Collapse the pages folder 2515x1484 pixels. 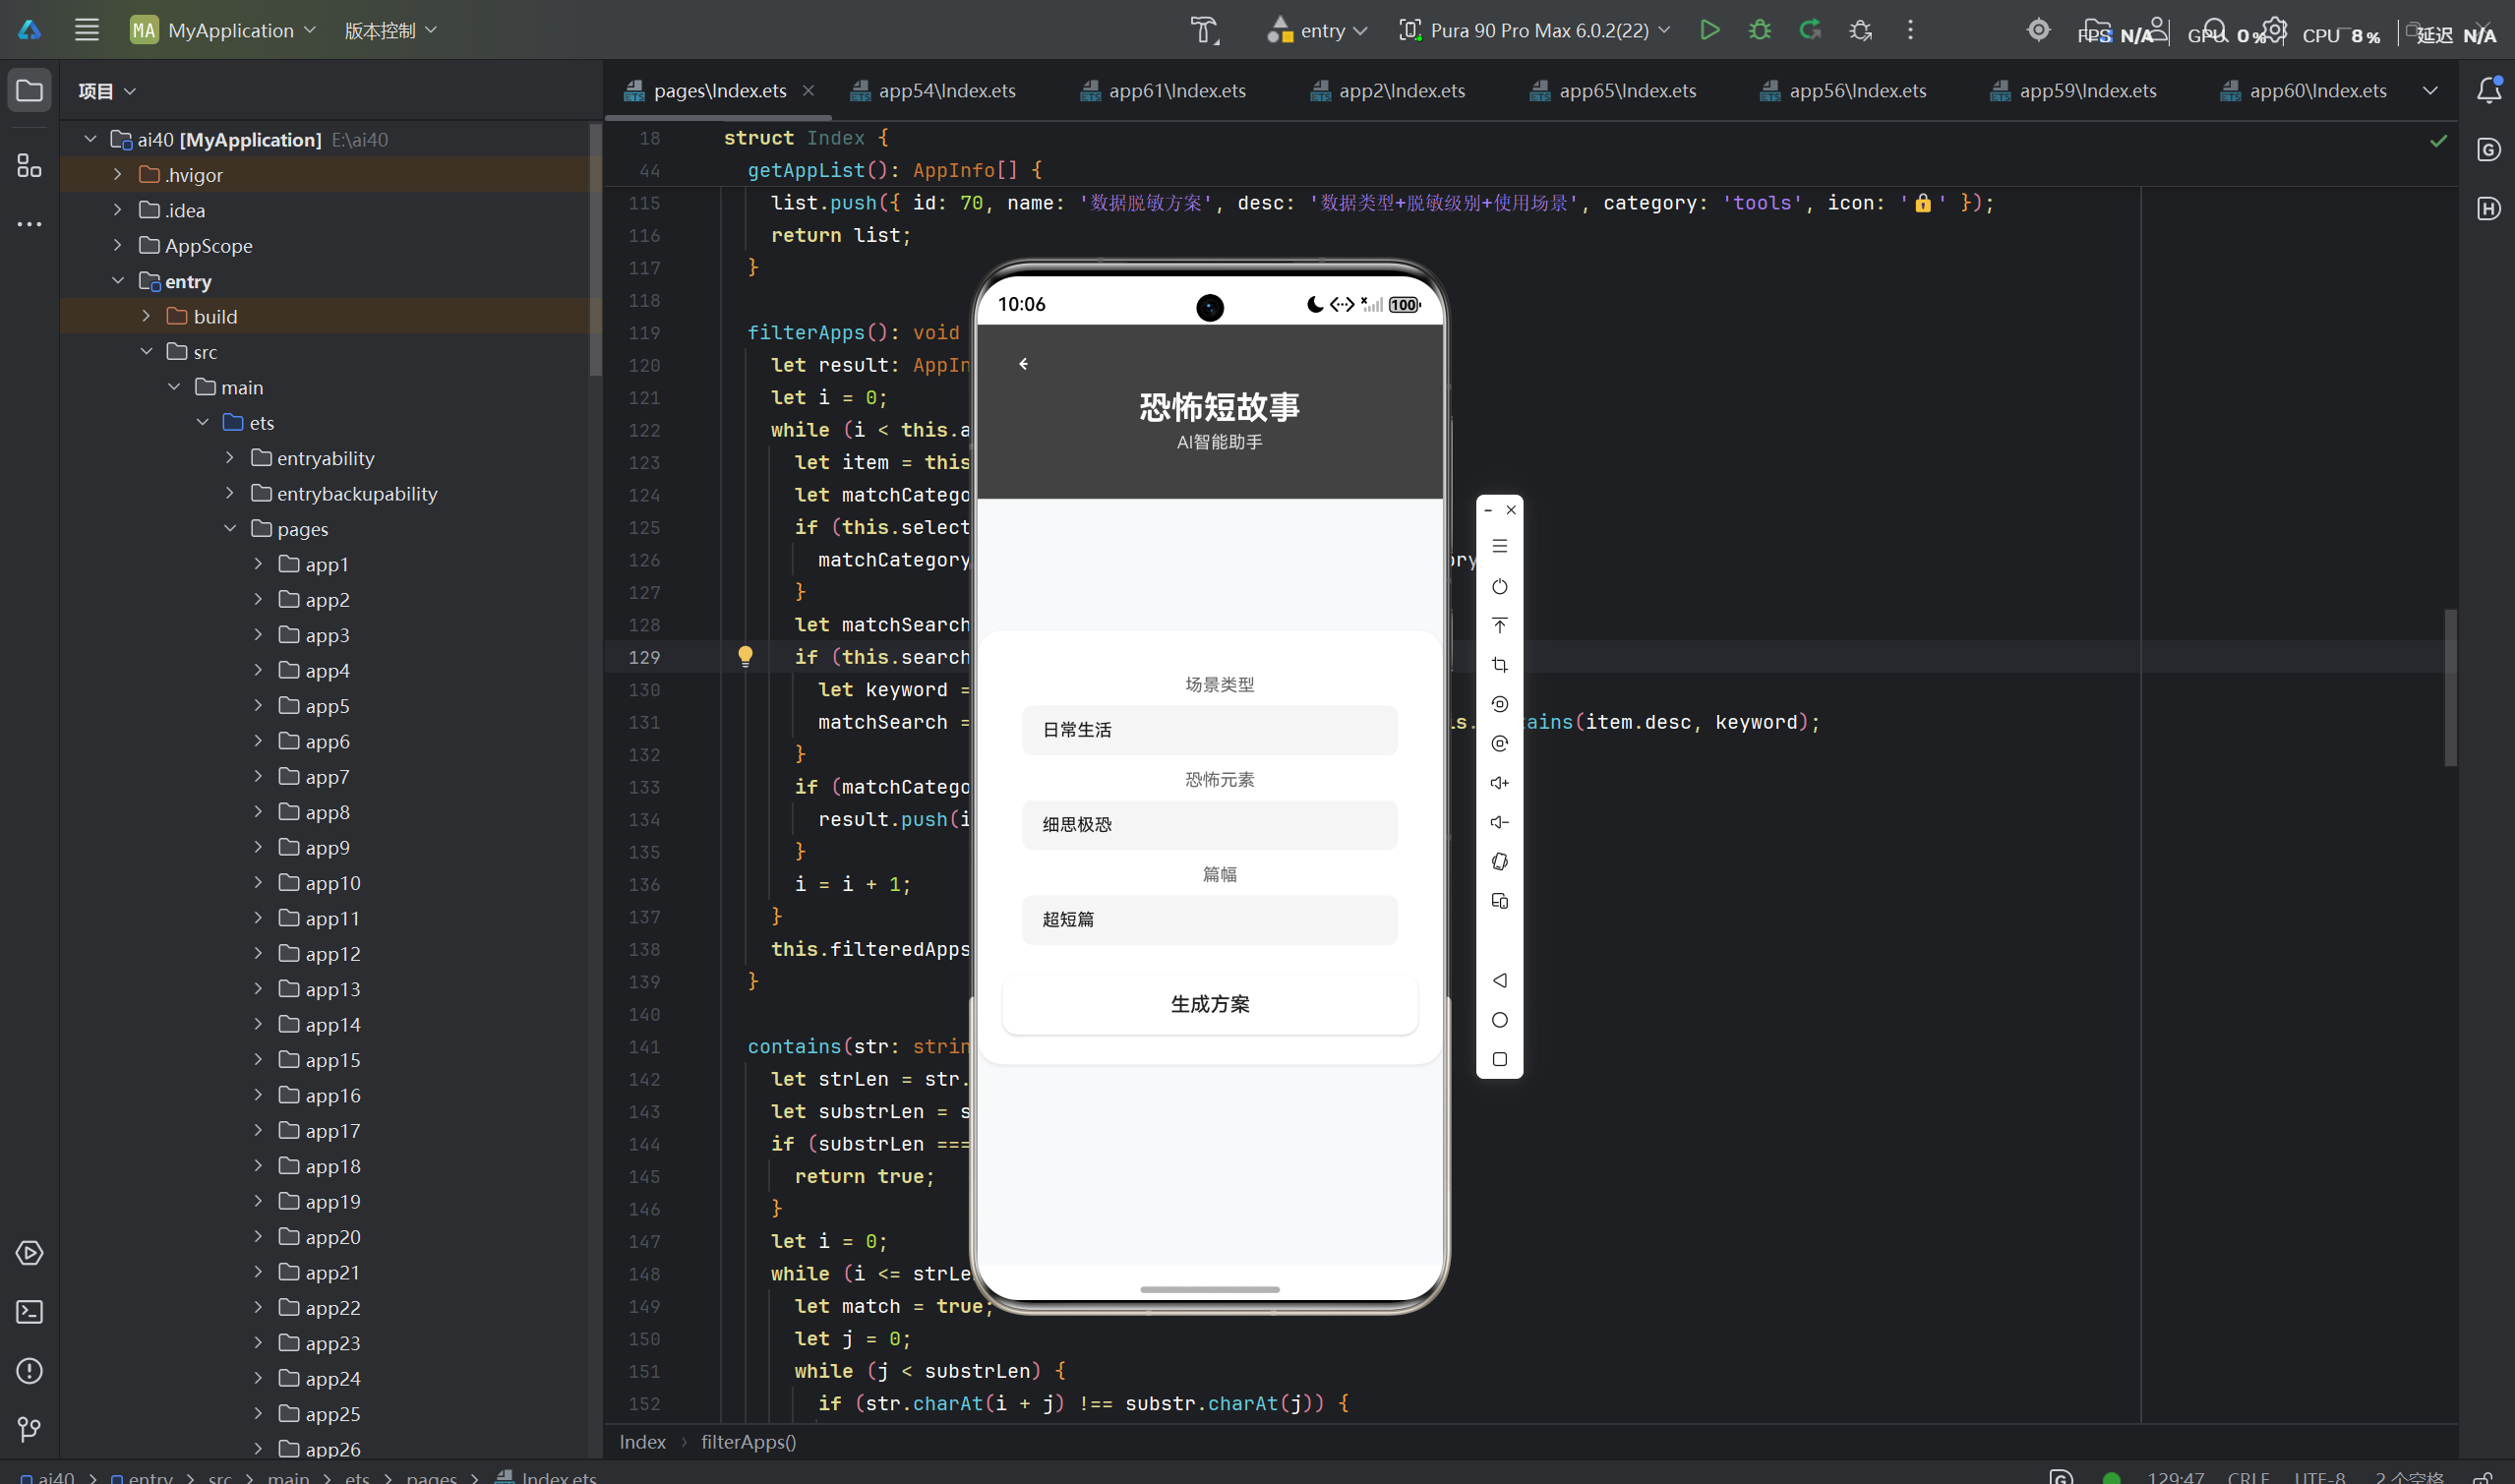pos(230,528)
